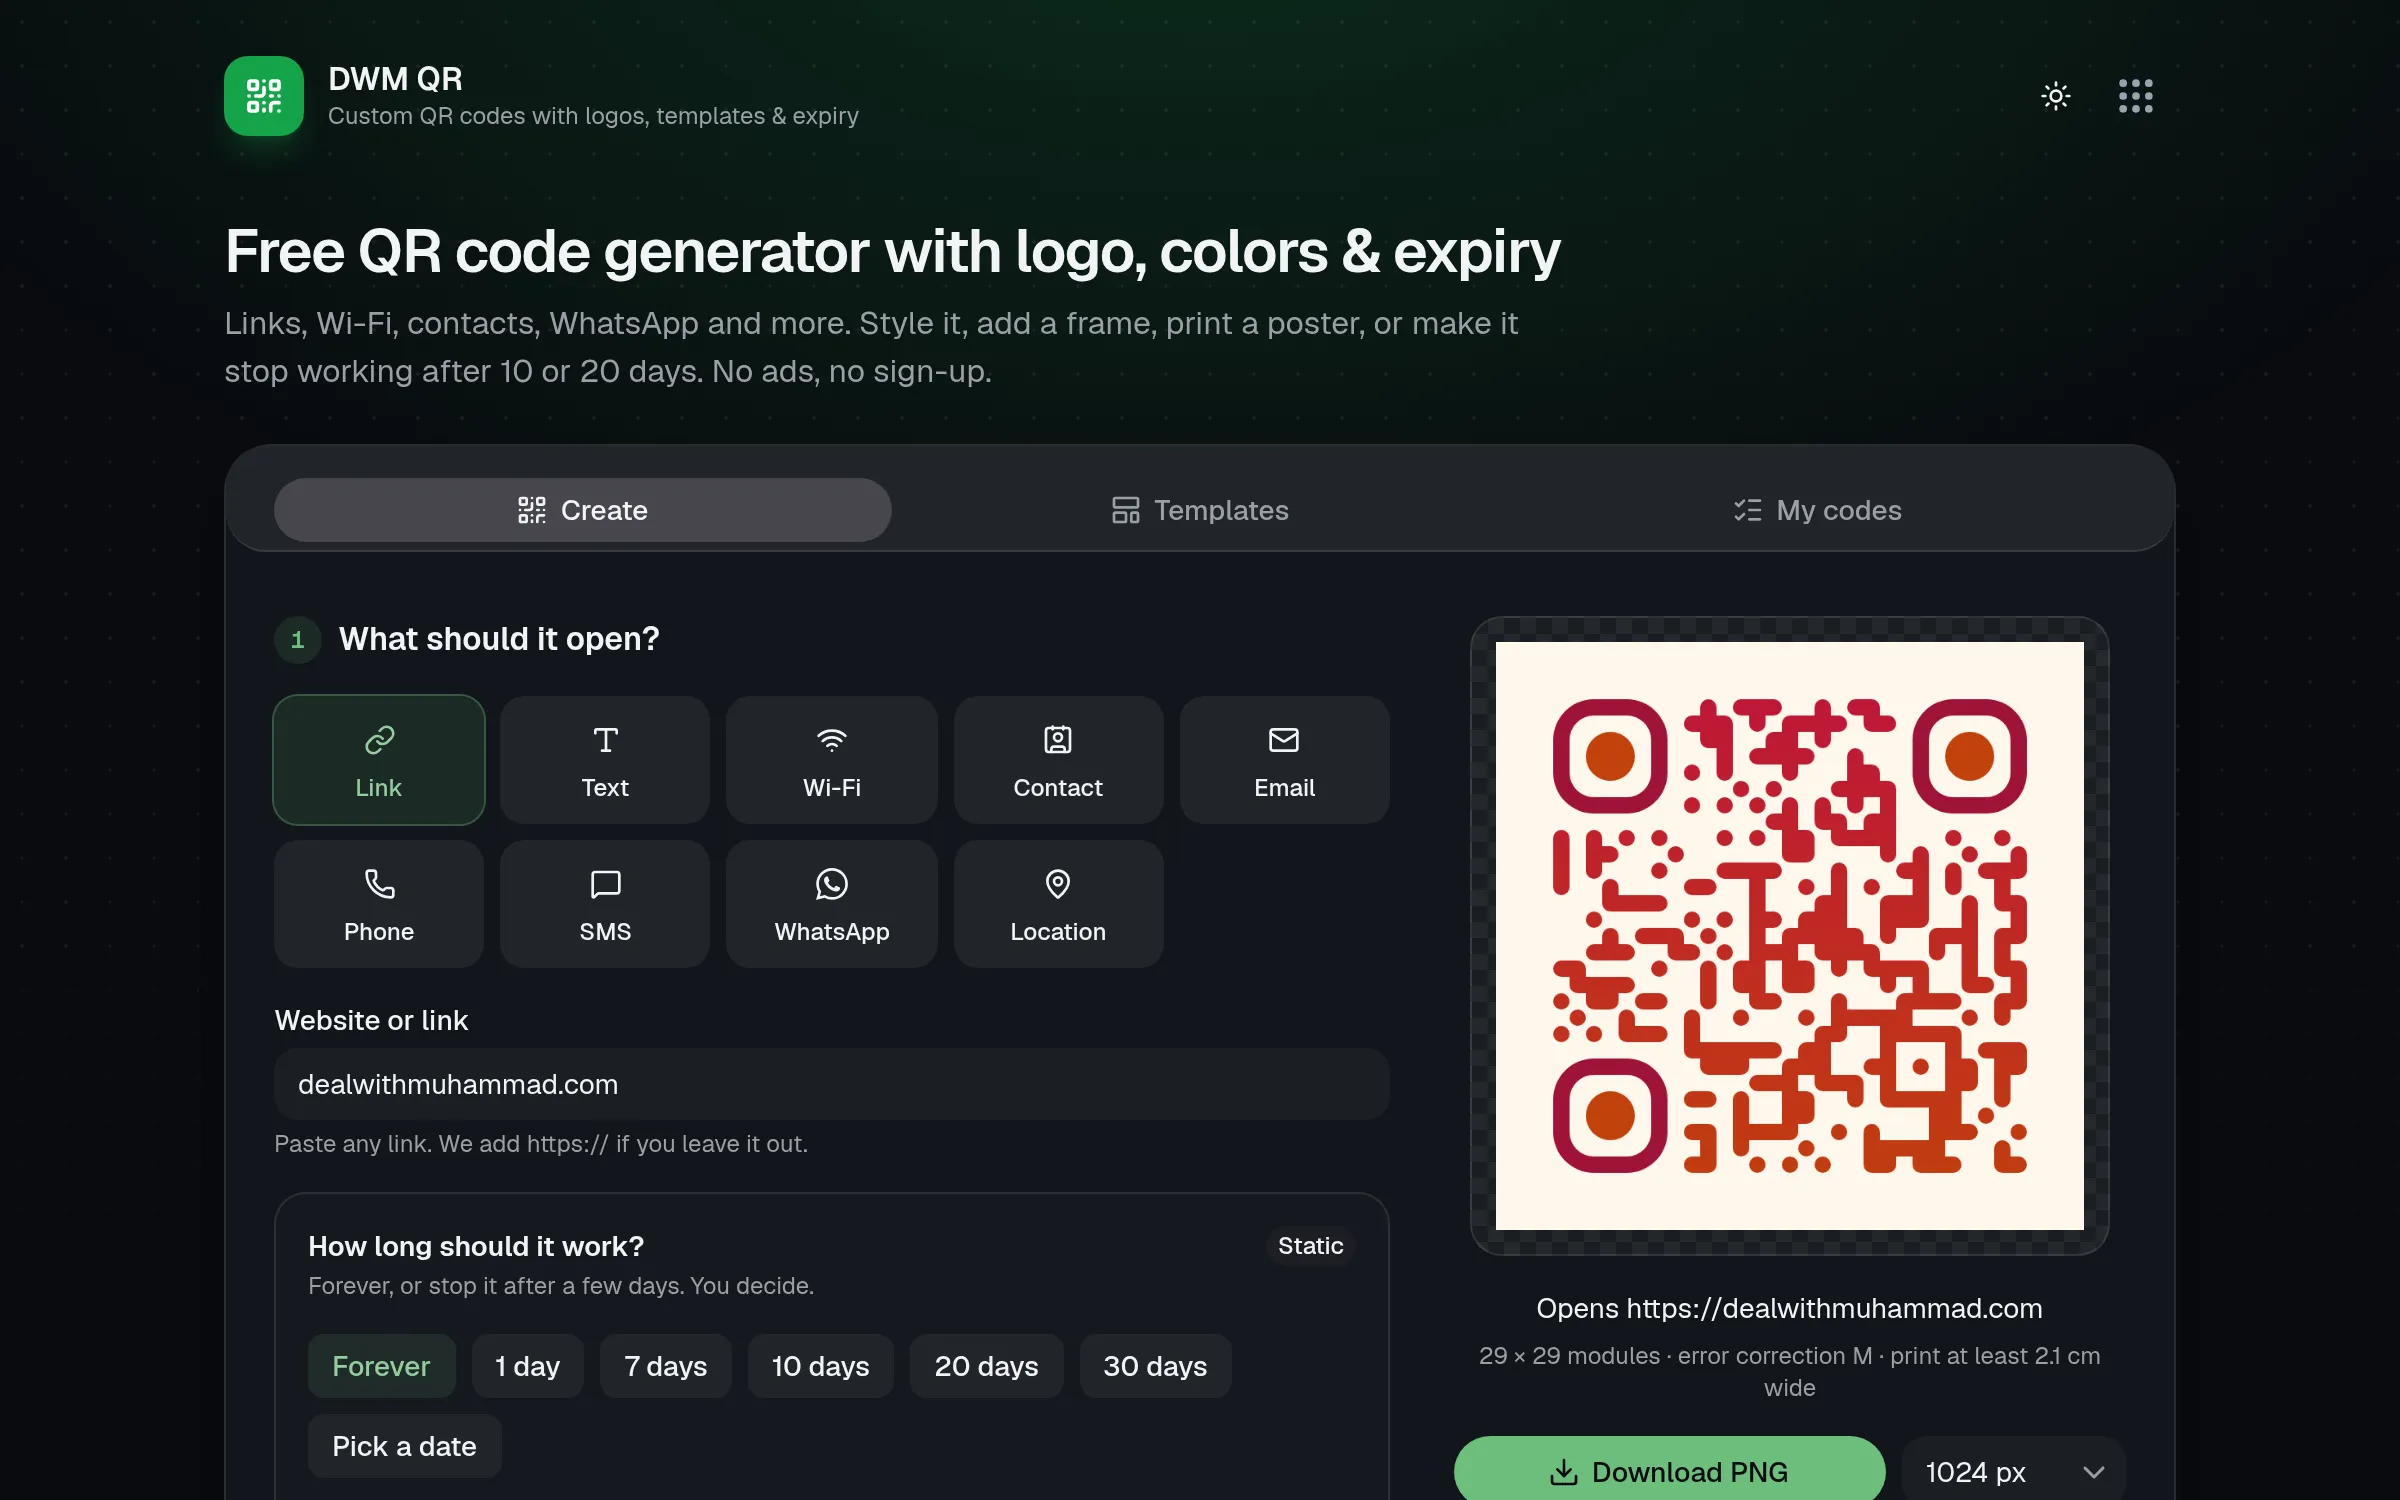Click 'How long should it work?' heading

click(476, 1246)
